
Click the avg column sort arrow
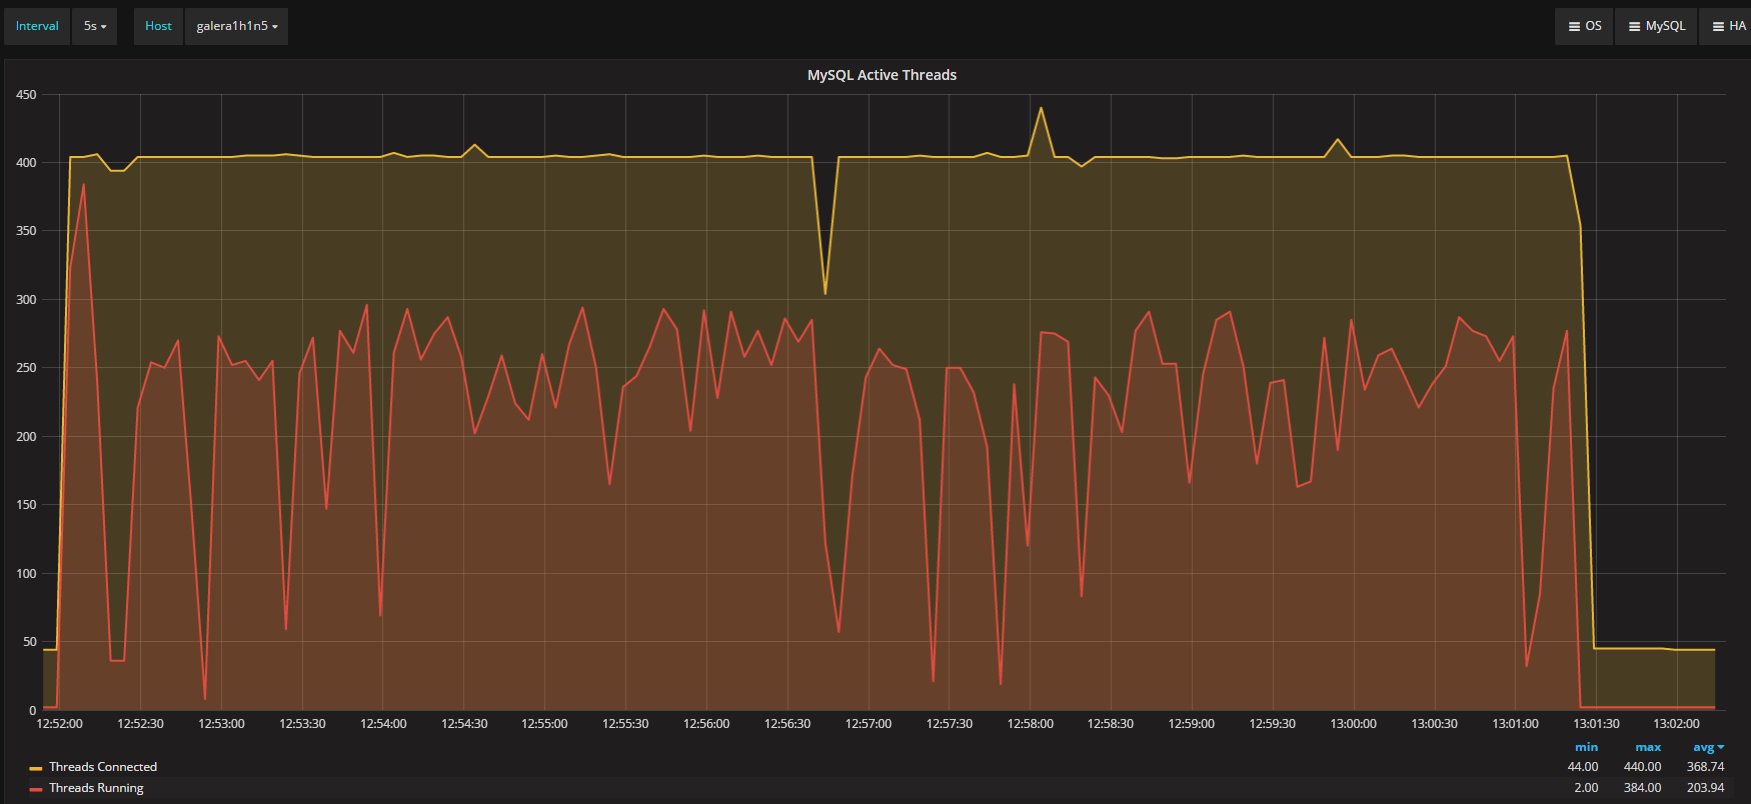coord(1721,747)
